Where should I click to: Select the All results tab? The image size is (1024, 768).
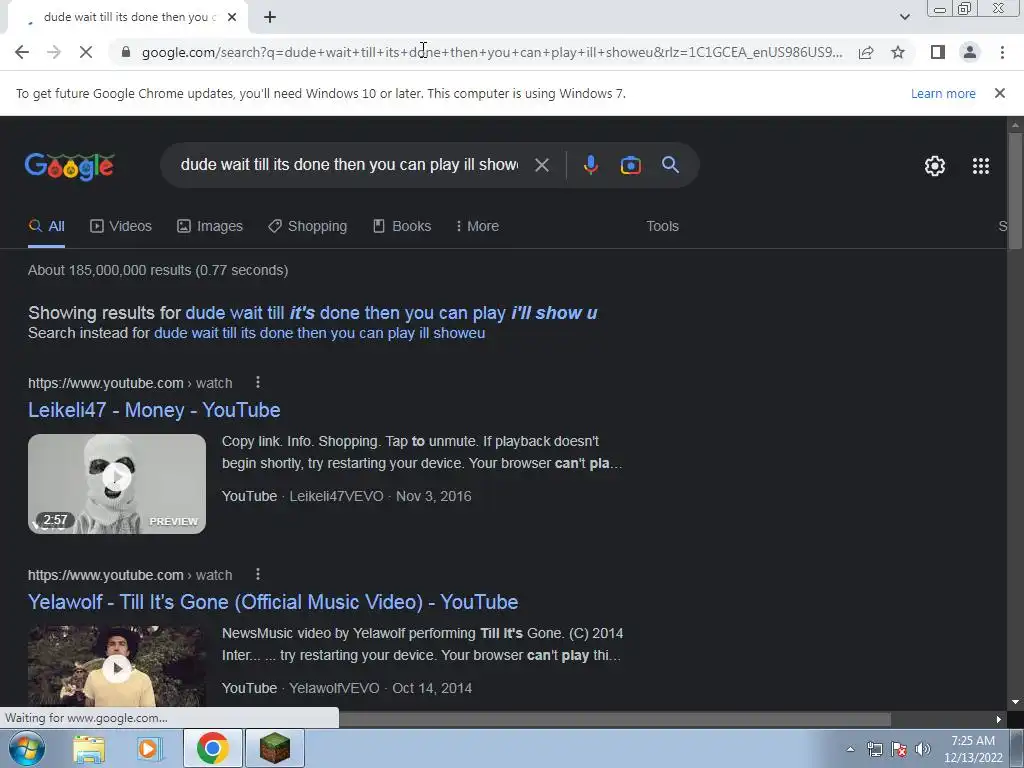tap(46, 226)
